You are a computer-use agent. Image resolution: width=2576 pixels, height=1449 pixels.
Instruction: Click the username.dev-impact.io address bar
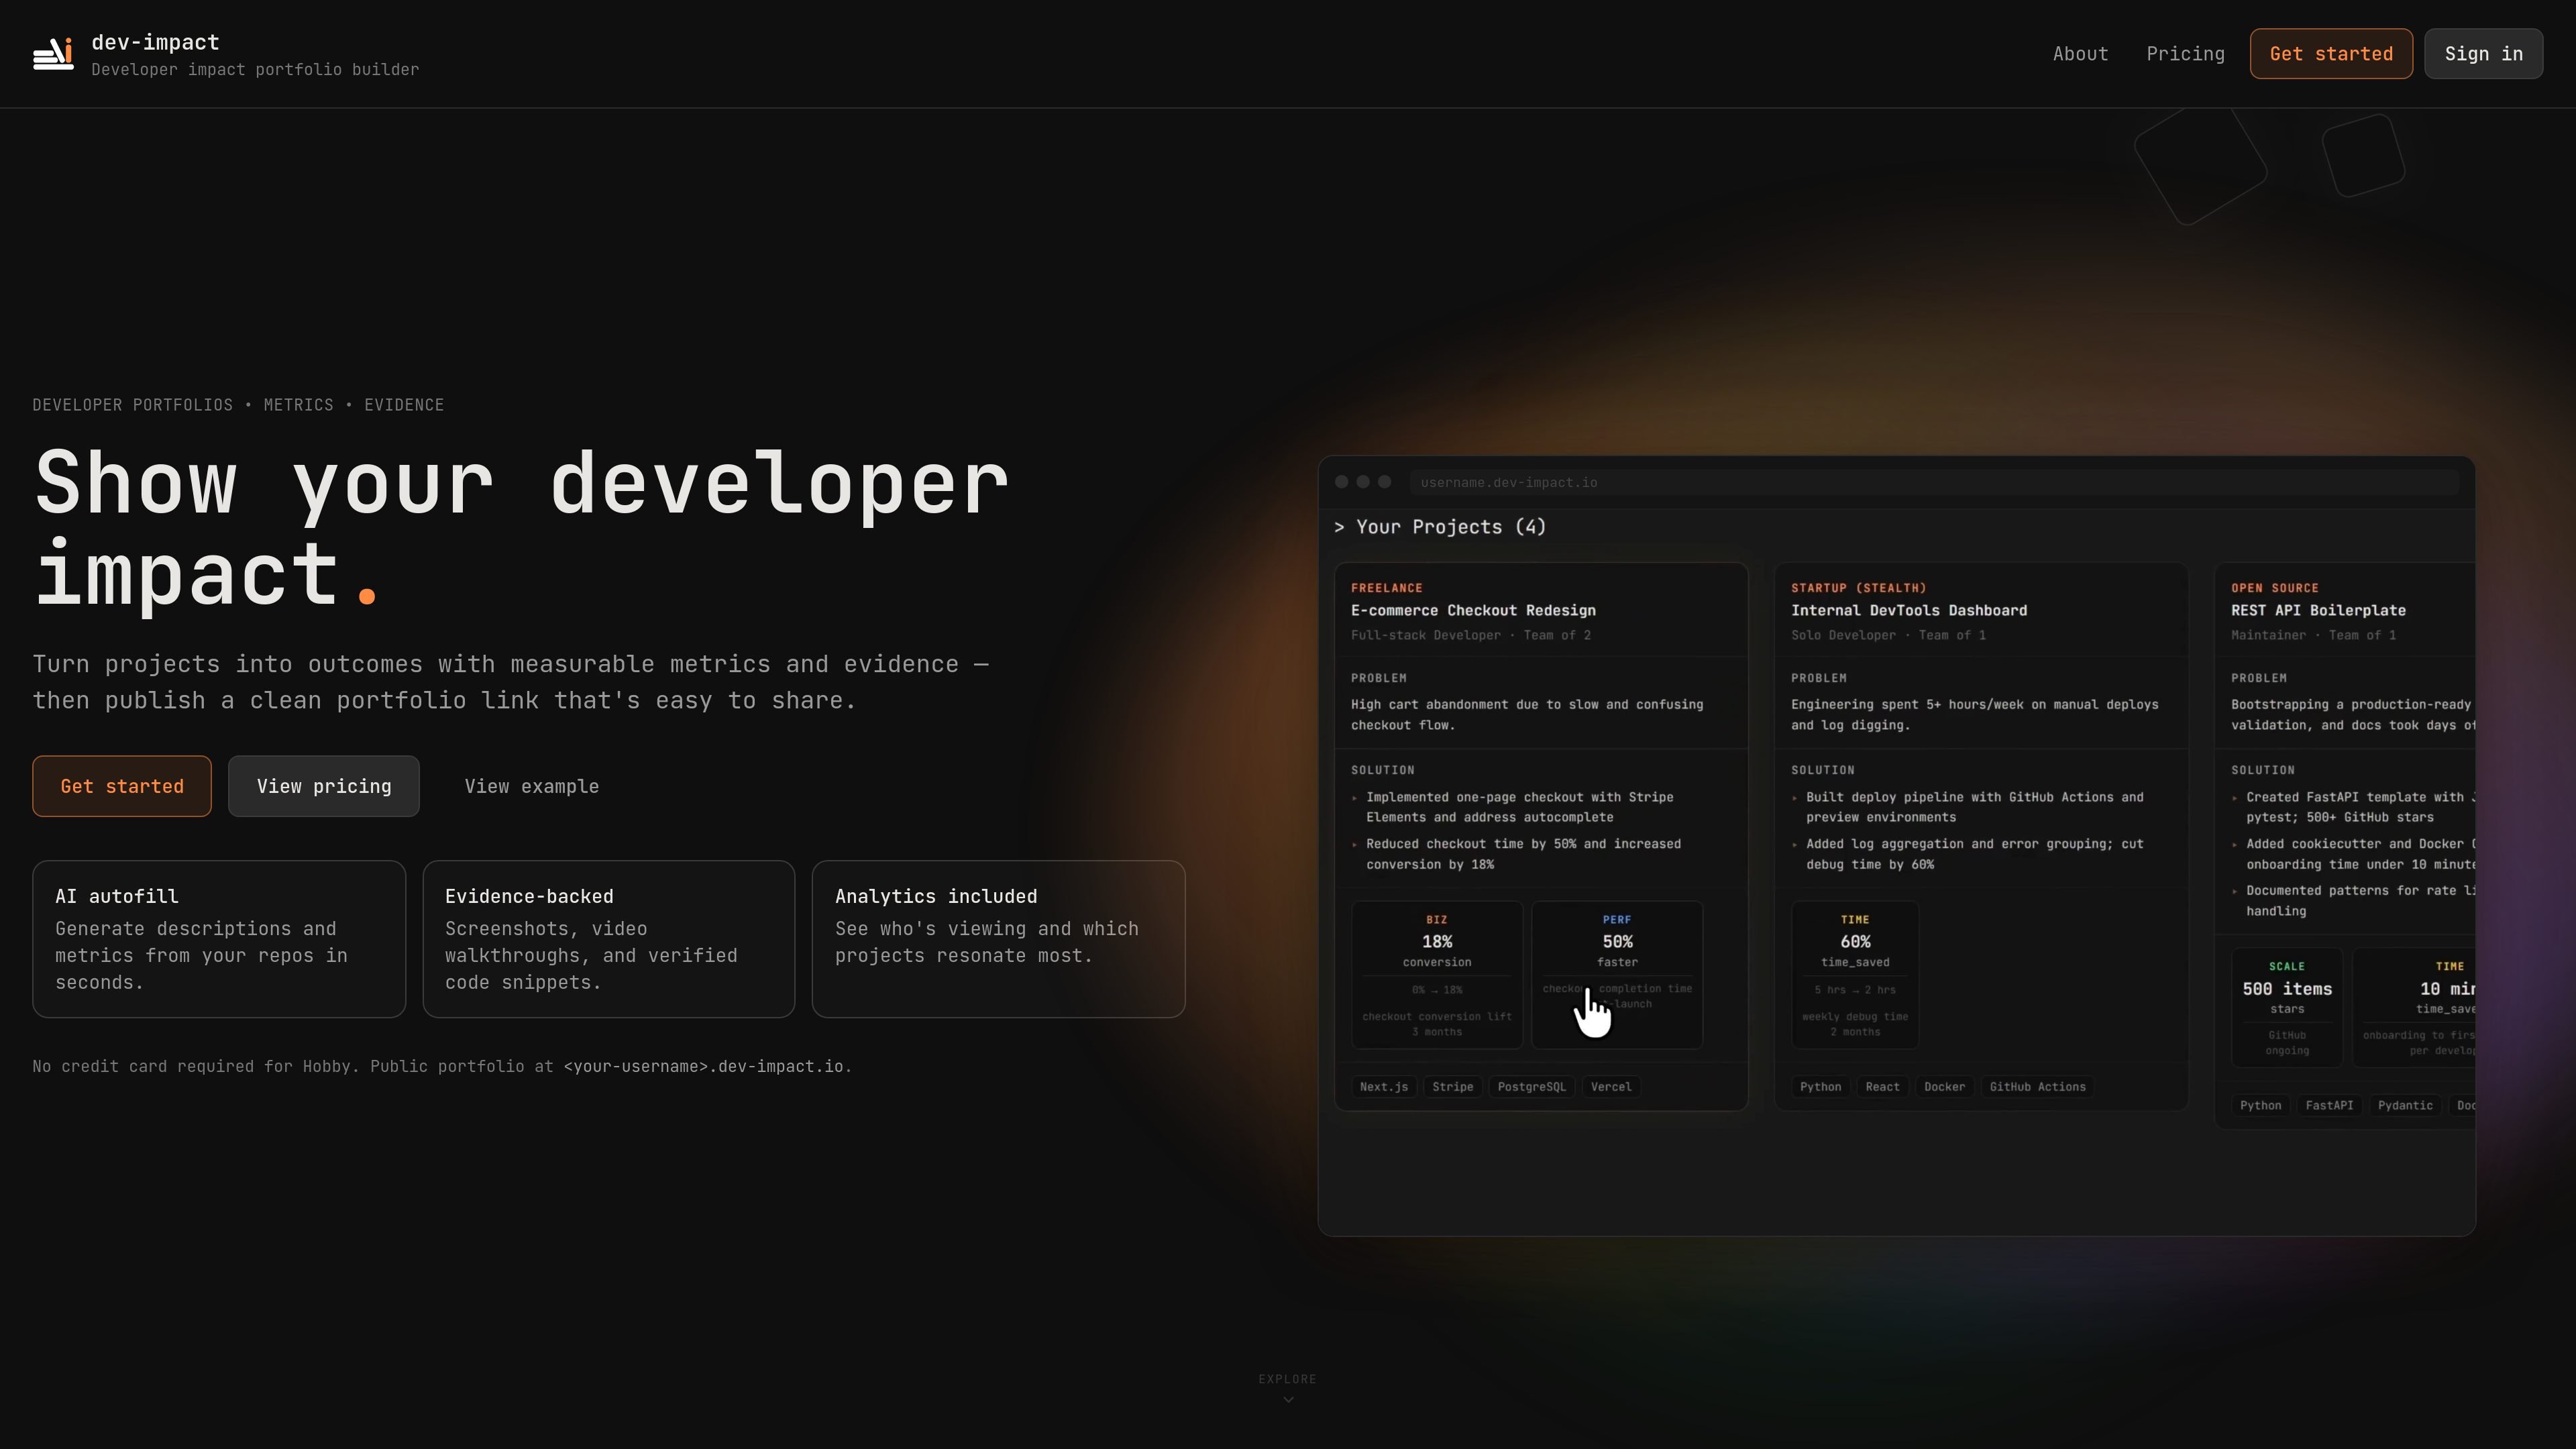coord(1933,482)
